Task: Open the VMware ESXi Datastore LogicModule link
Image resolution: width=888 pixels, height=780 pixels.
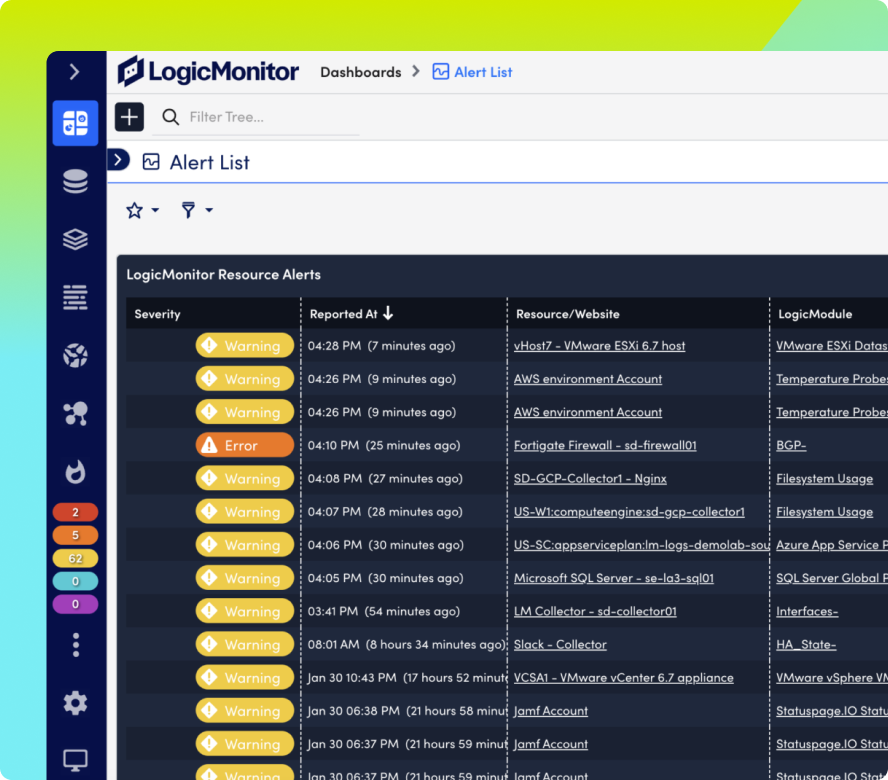Action: (x=832, y=346)
